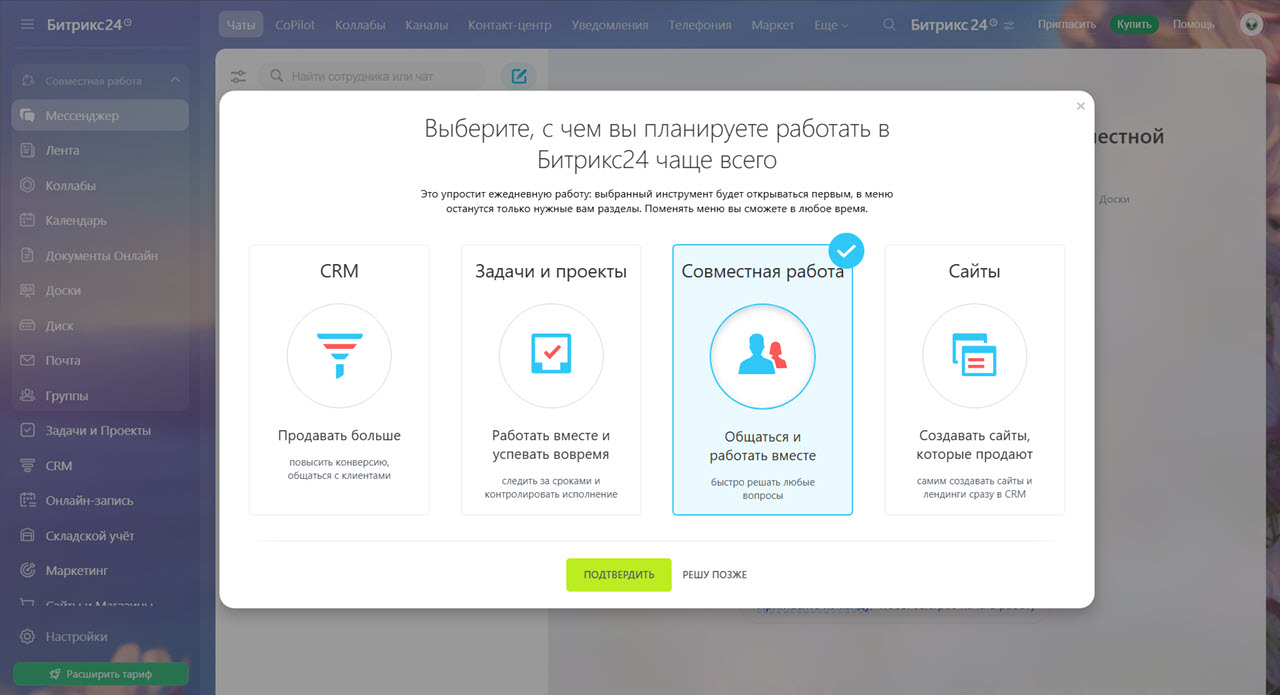Viewport: 1280px width, 695px height.
Task: Click the Календарь sidebar icon
Action: pyautogui.click(x=28, y=221)
